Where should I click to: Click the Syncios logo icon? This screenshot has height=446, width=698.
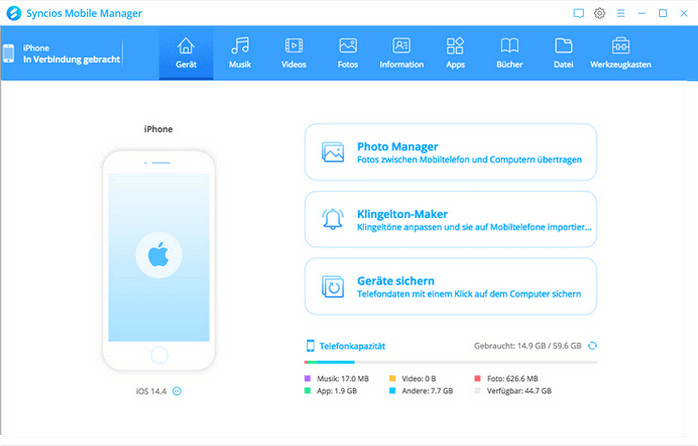click(14, 13)
